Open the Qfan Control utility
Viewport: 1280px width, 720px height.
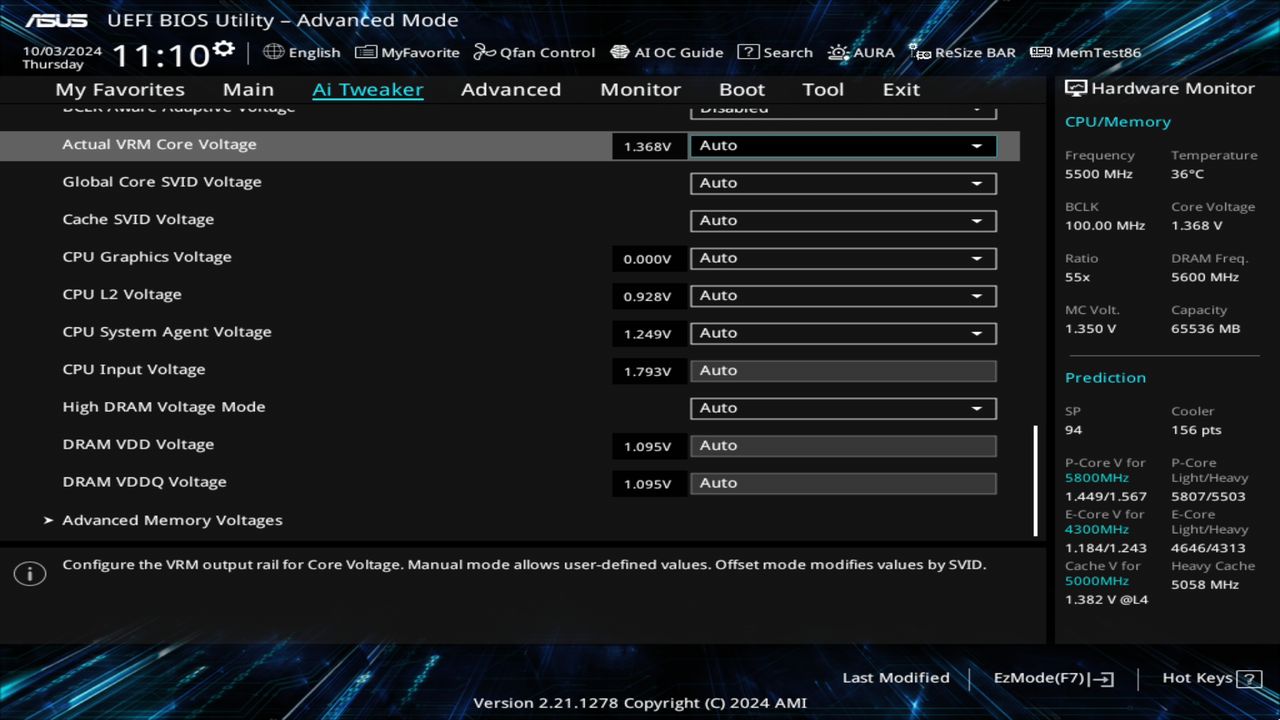click(x=534, y=52)
